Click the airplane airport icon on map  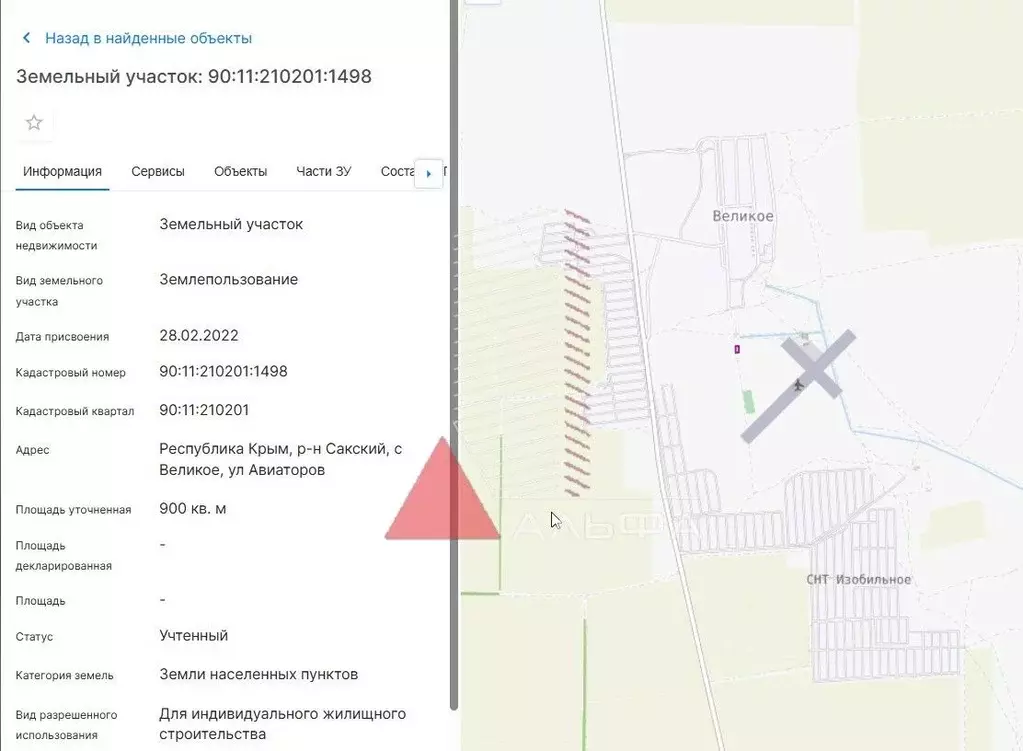[x=797, y=385]
